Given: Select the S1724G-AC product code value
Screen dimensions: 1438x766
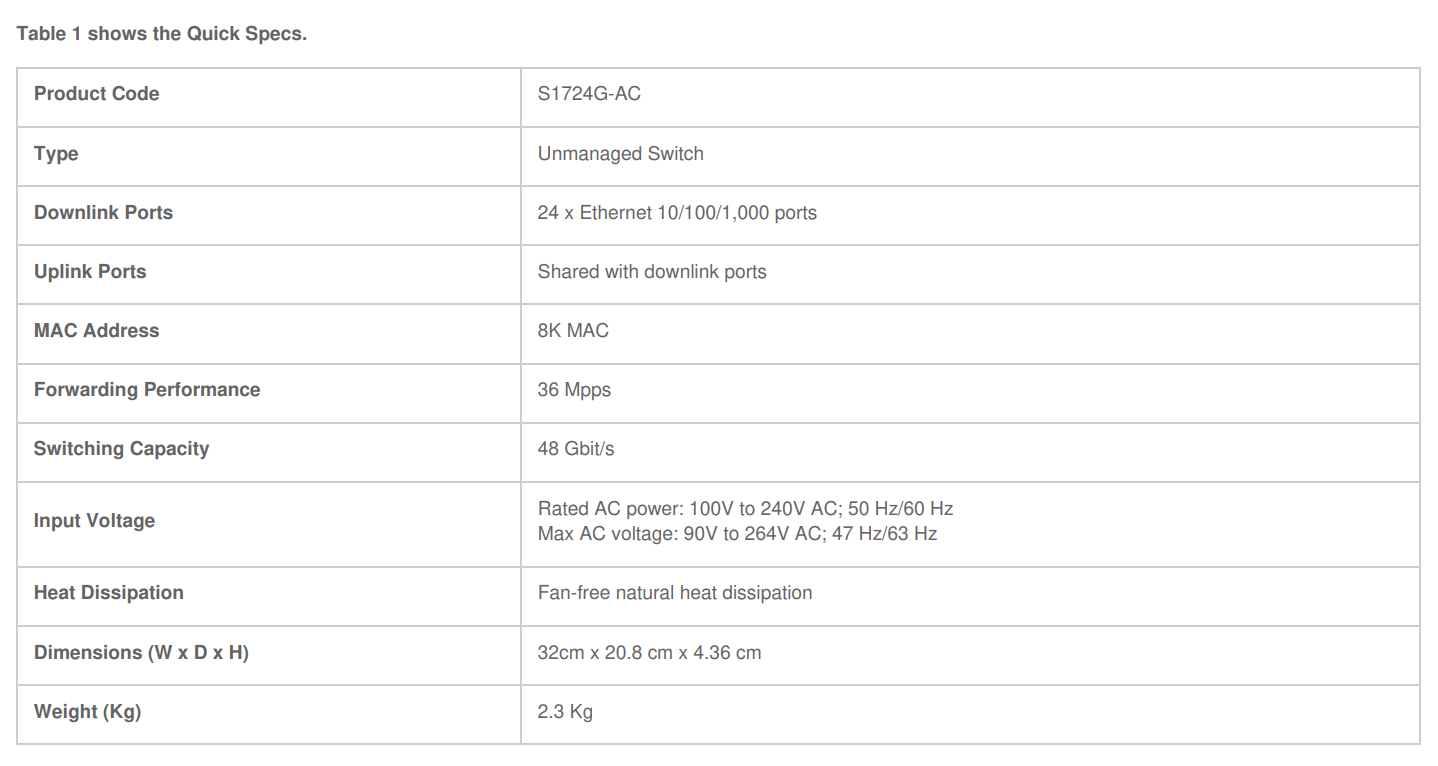Looking at the screenshot, I should 589,94.
